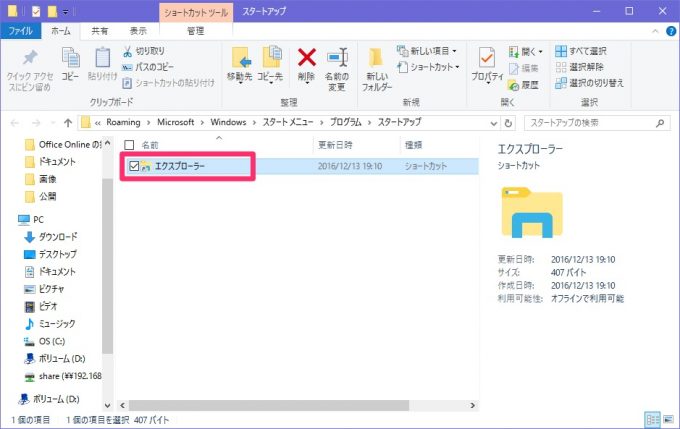Open Copy to (コピー先) menu
680x429 pixels.
(270, 65)
